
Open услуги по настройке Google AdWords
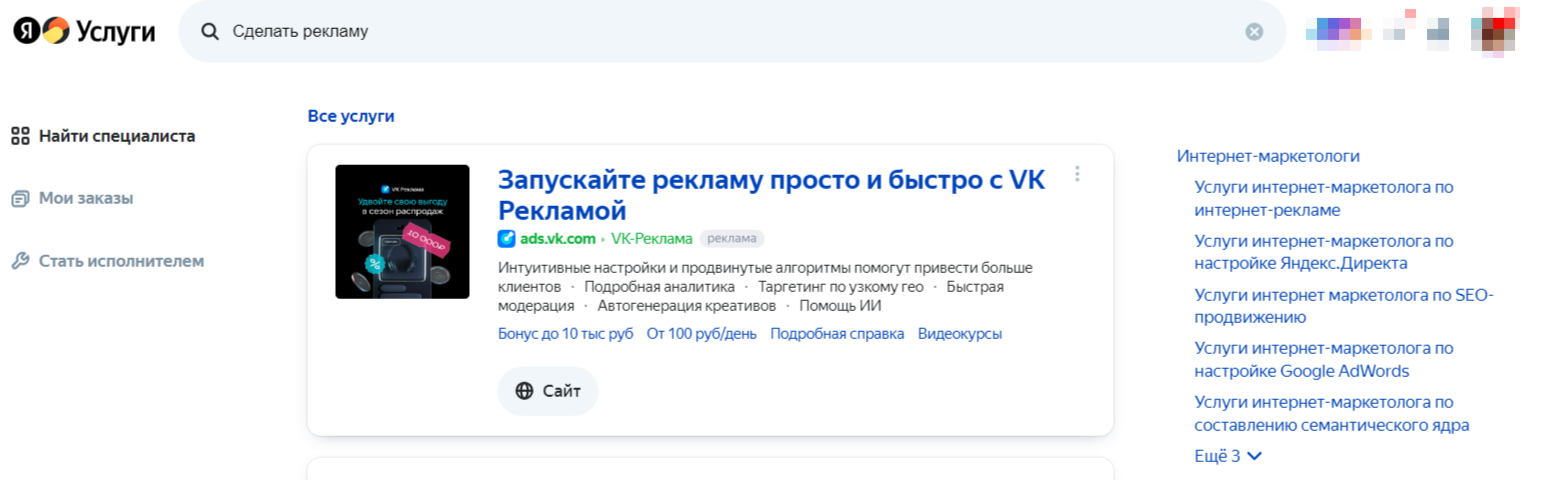point(1324,359)
